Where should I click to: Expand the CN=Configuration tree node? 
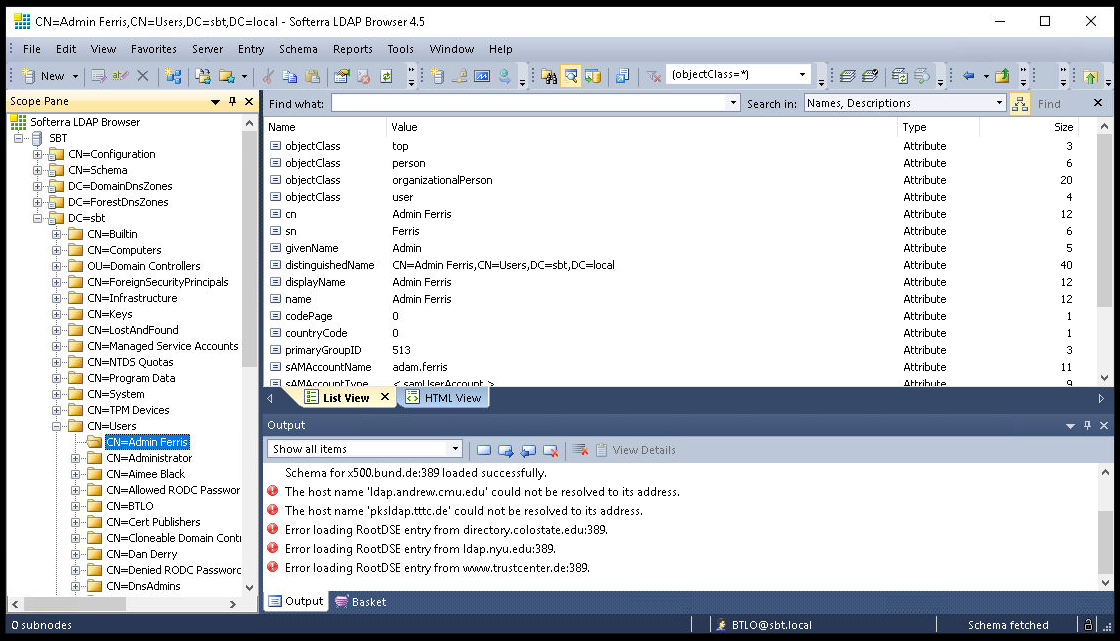click(37, 154)
